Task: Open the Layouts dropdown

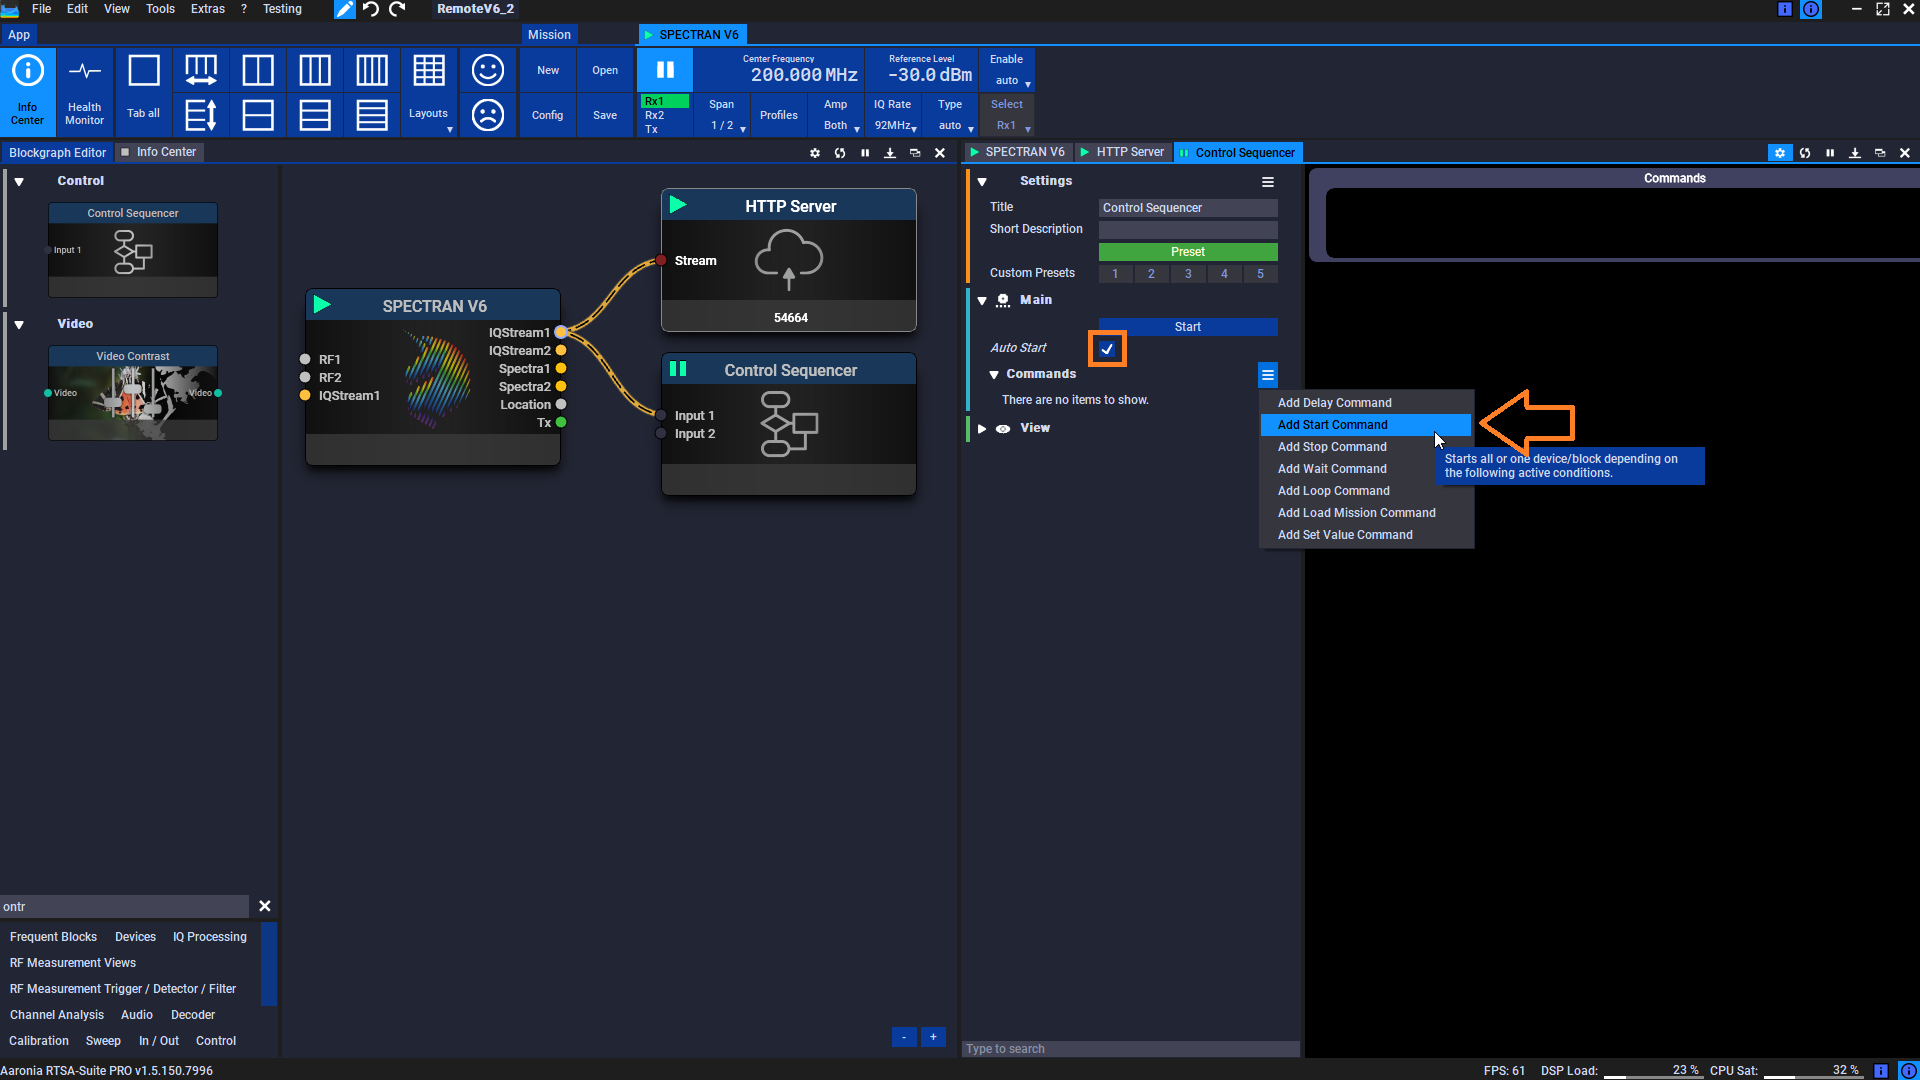Action: 429,115
